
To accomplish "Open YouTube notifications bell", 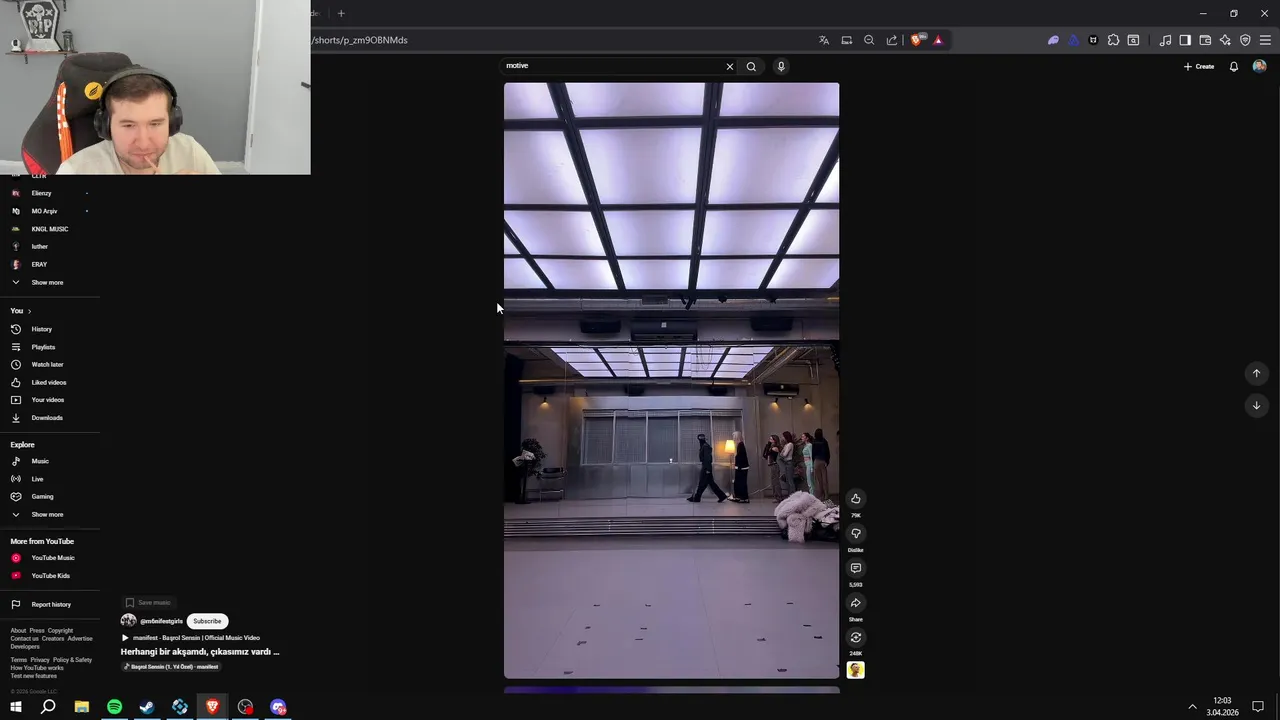I will 1233,66.
